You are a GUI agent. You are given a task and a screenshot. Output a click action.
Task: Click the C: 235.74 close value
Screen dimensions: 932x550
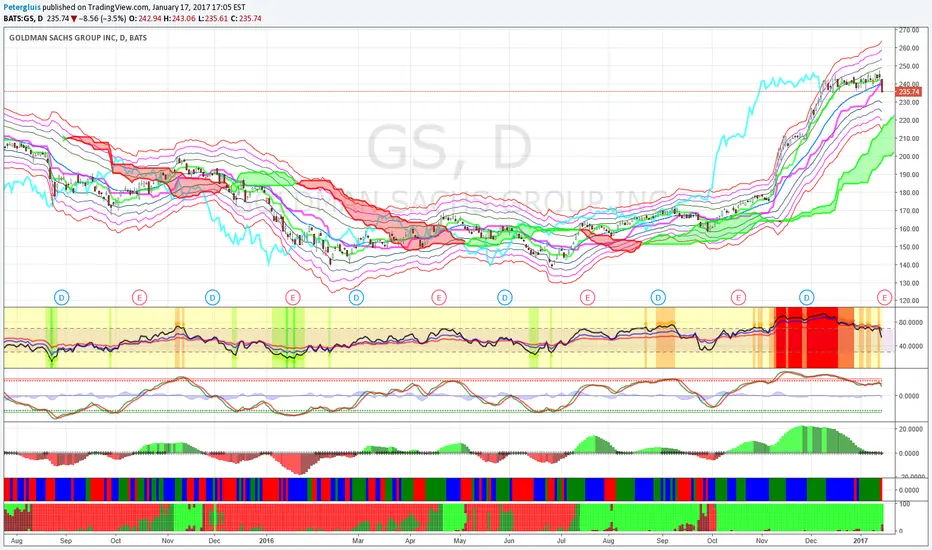pyautogui.click(x=246, y=18)
